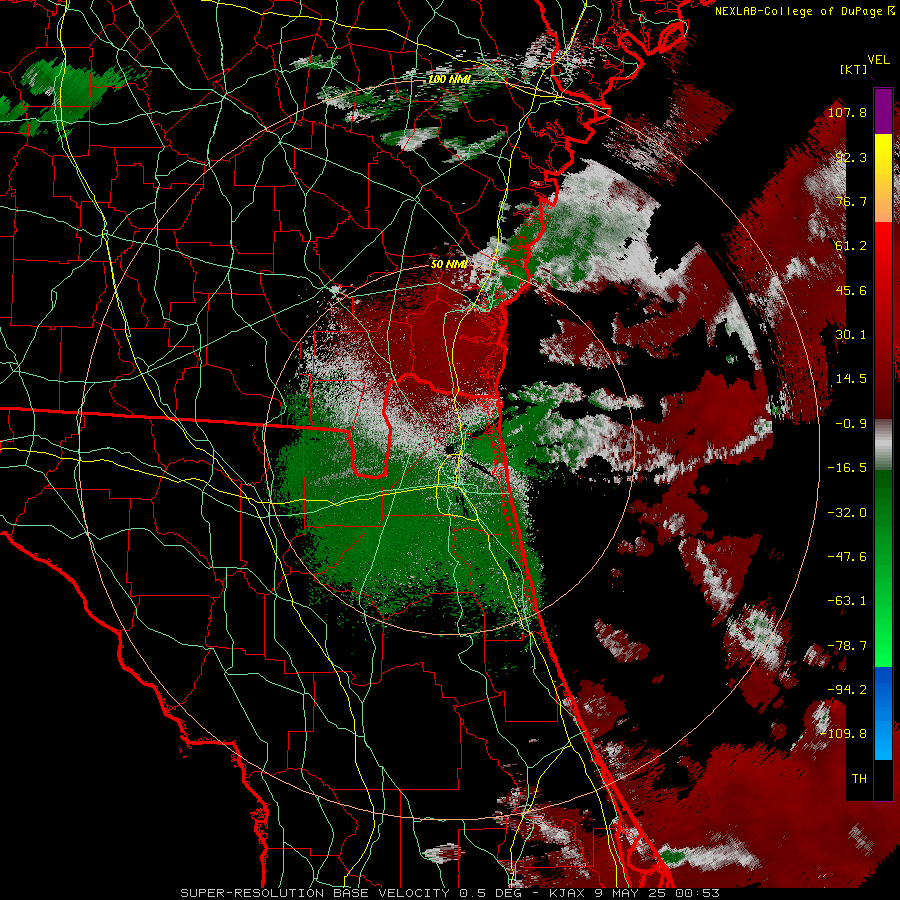The image size is (900, 900).
Task: Click the VEL legend title
Action: [878, 60]
